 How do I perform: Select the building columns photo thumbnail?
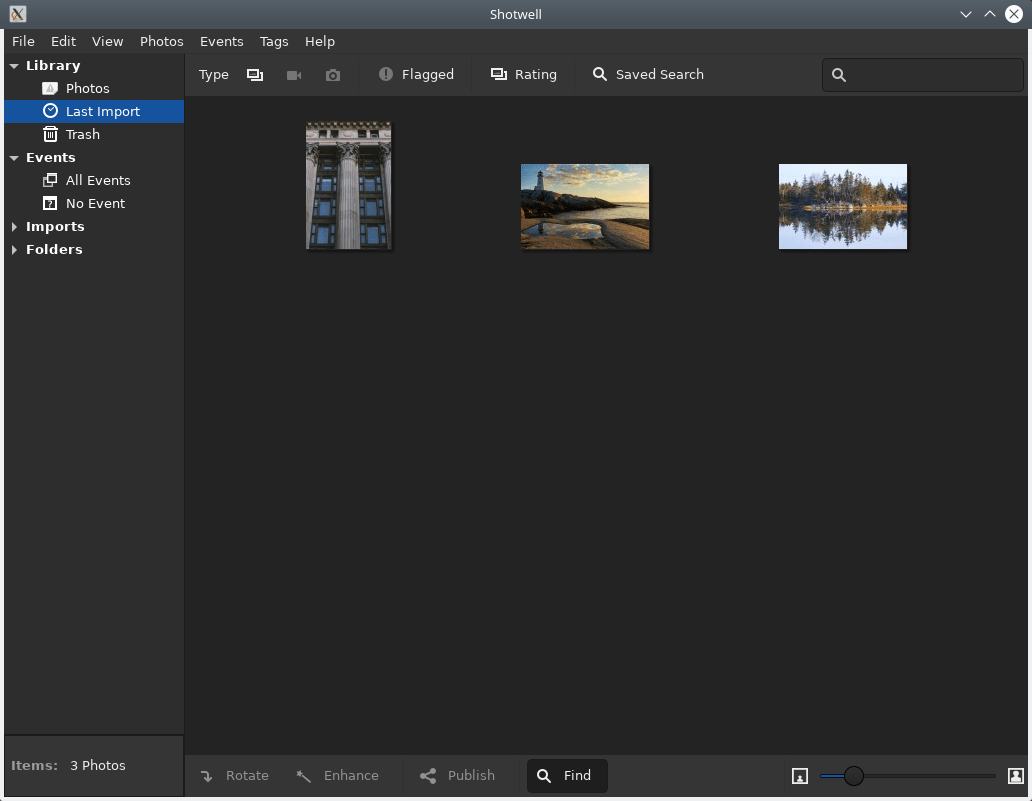coord(348,186)
